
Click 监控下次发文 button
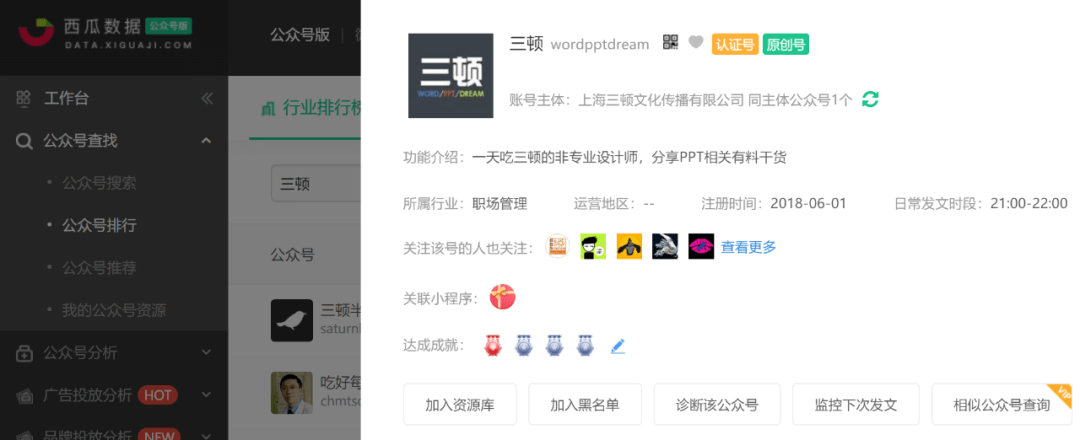point(856,404)
